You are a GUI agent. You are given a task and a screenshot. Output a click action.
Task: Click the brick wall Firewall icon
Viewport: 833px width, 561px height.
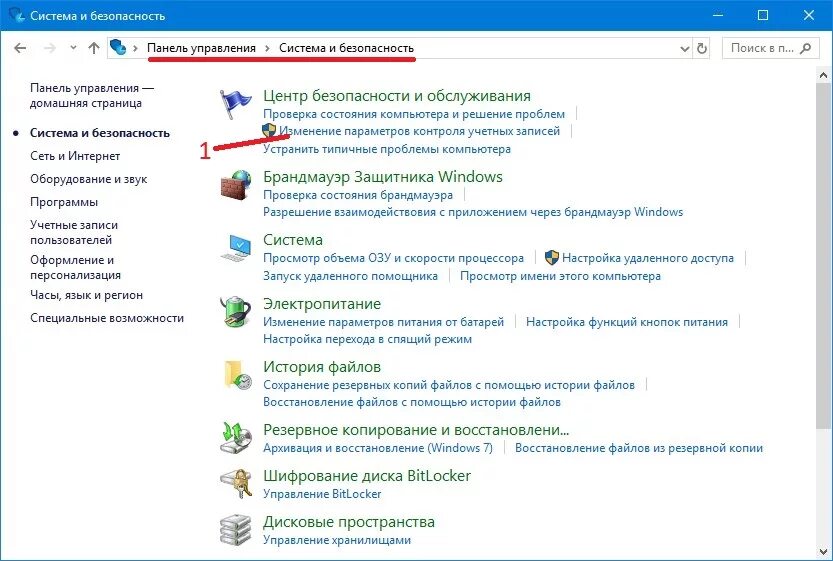coord(235,185)
